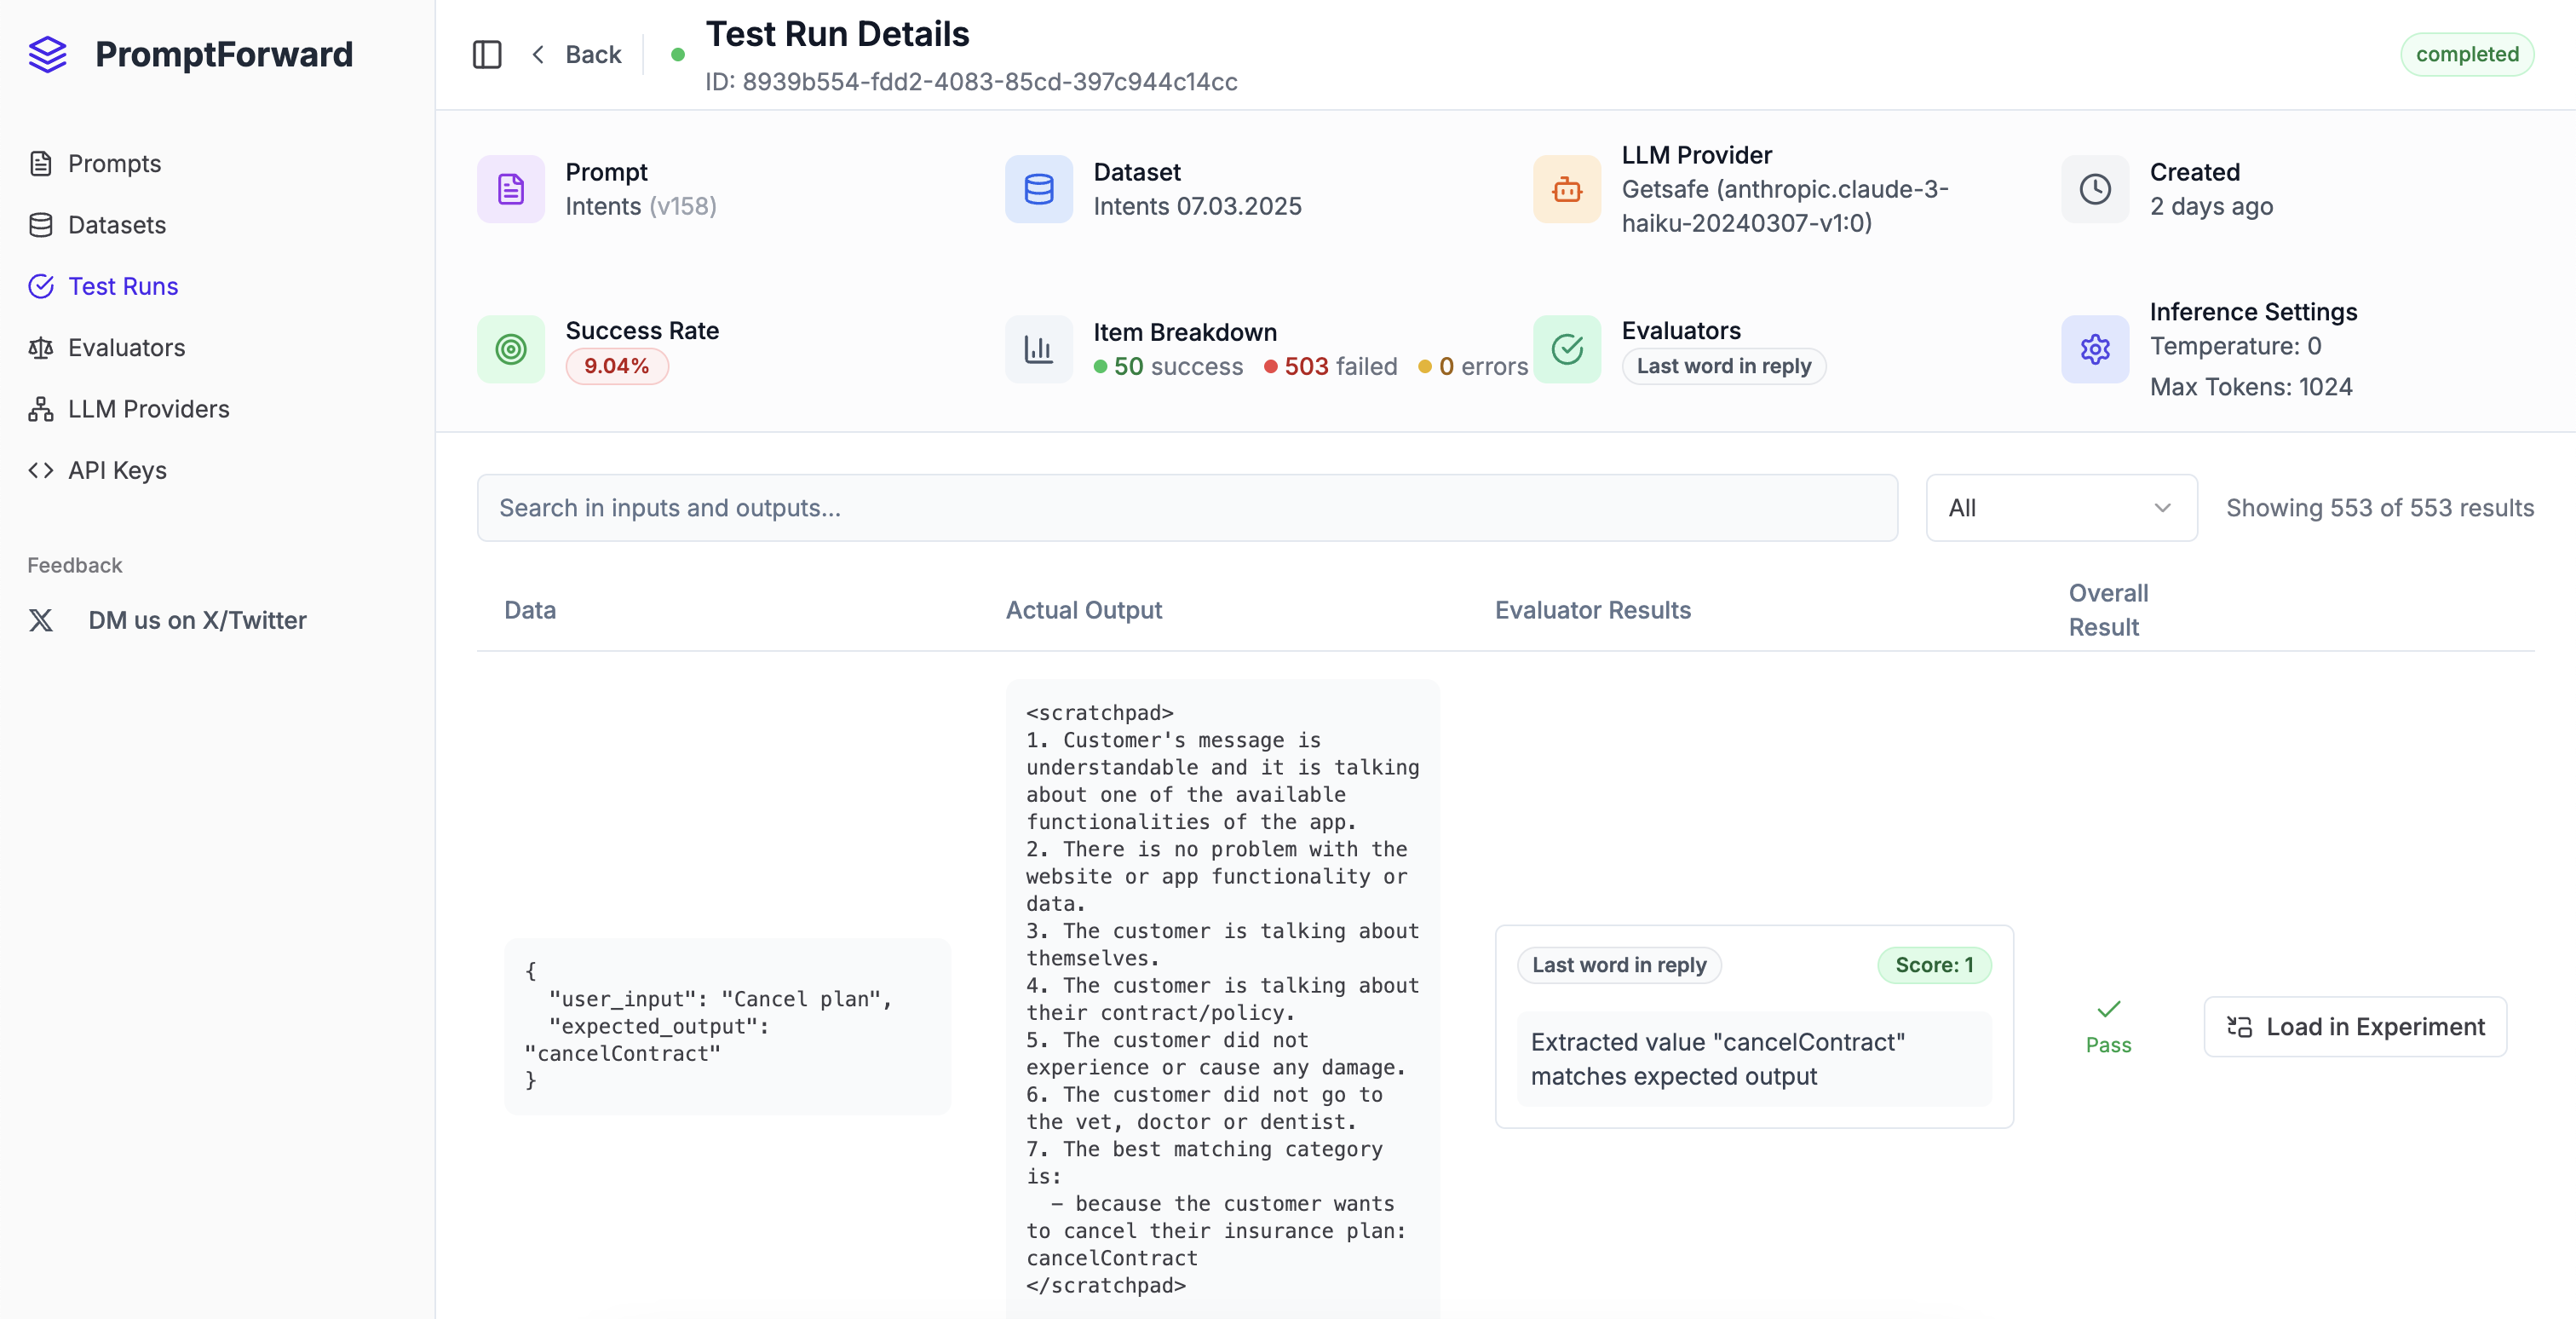
Task: Select the Evaluators scale icon
Action: coord(41,347)
